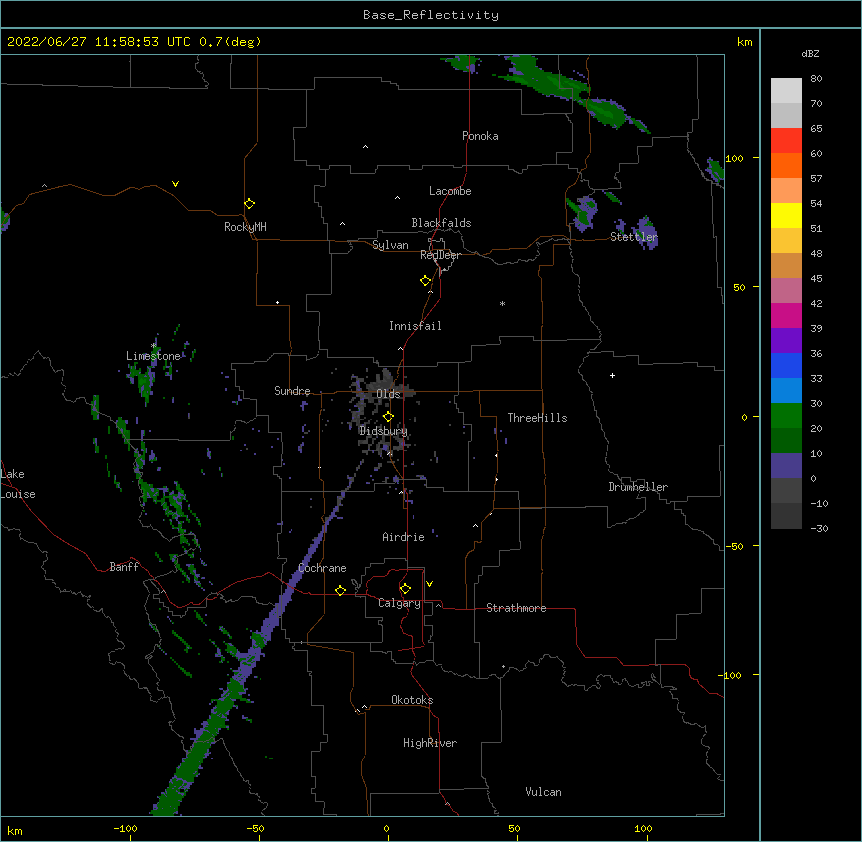This screenshot has height=842, width=862.
Task: Pick the bright yellow 51-54 dBZ legend band
Action: click(786, 215)
